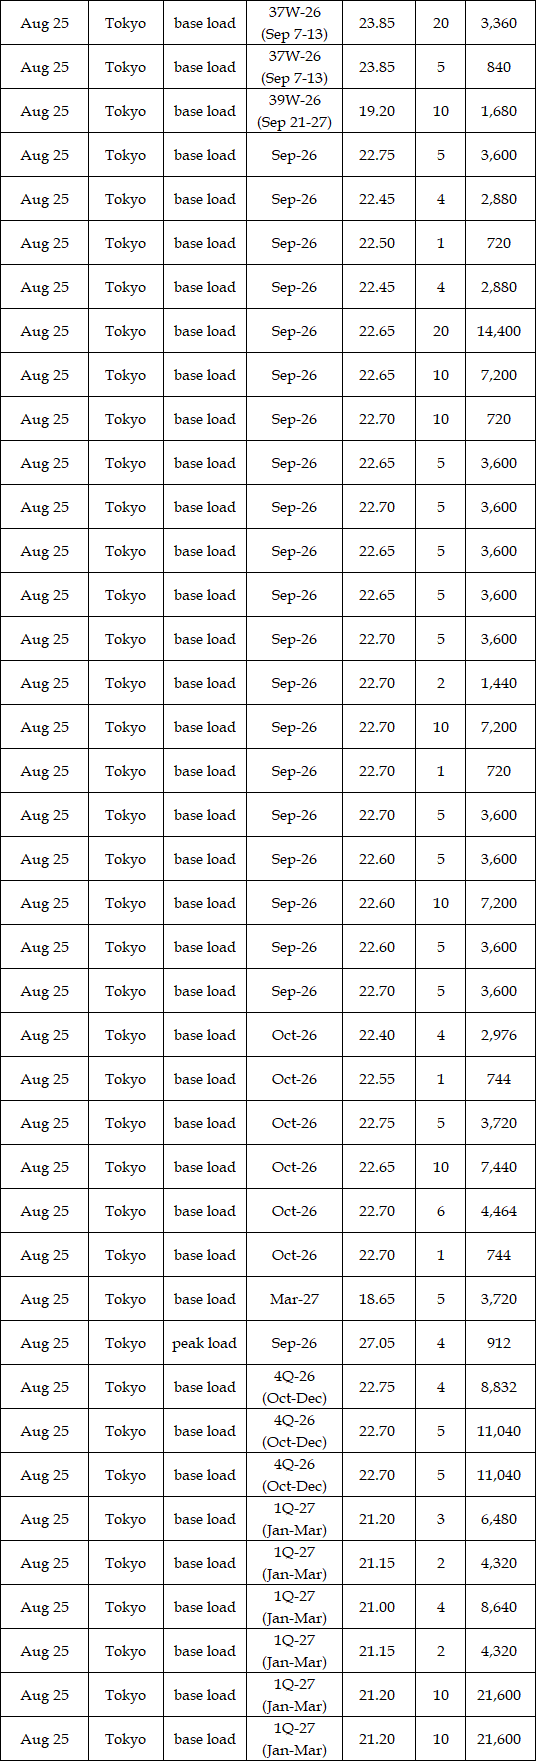Select the 14,400 volume cell
This screenshot has width=536, height=1761.
click(x=499, y=331)
